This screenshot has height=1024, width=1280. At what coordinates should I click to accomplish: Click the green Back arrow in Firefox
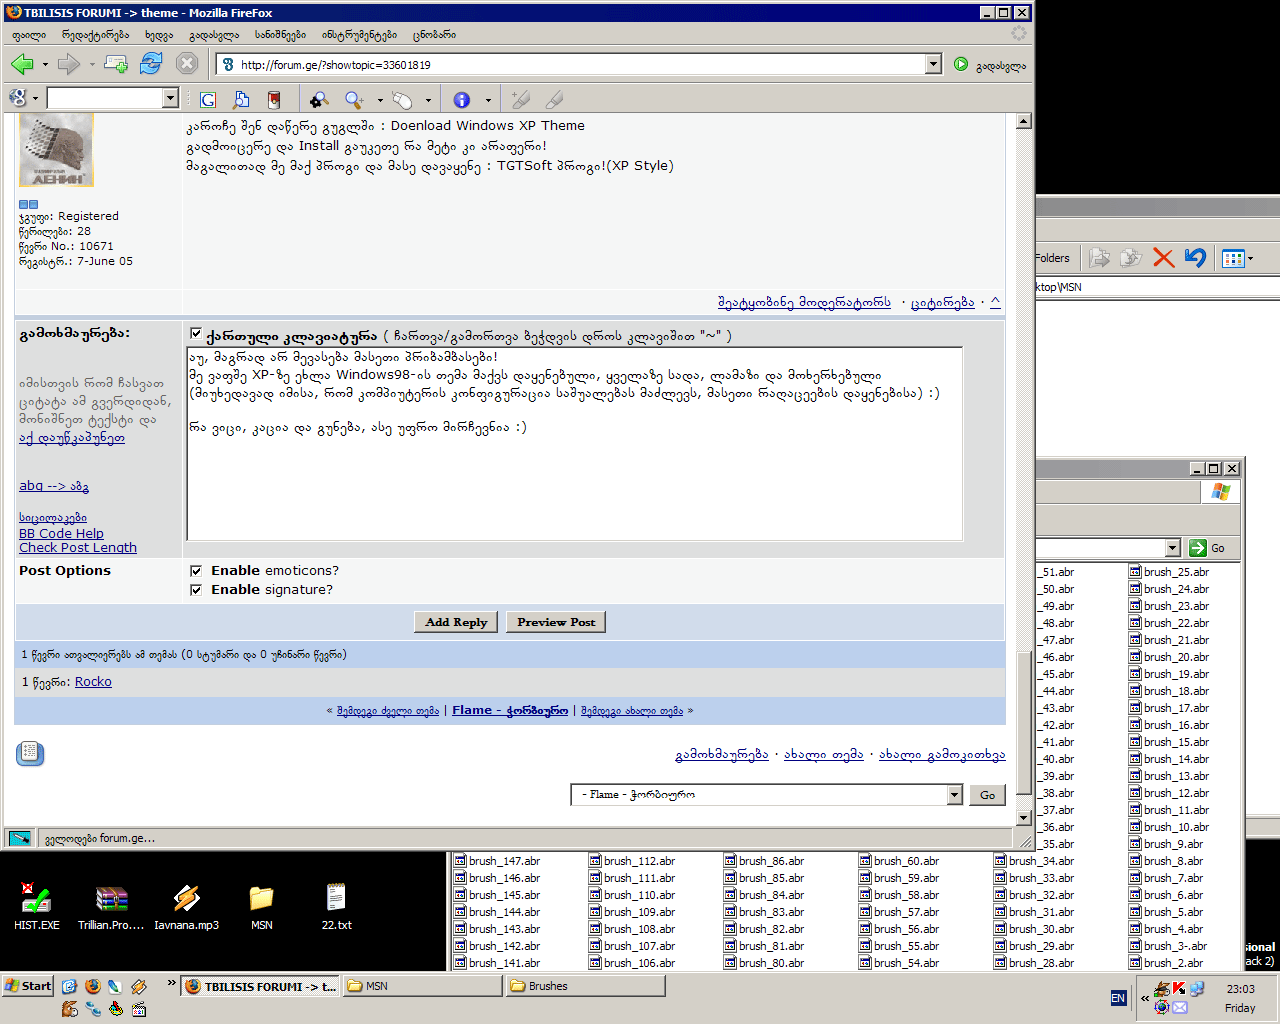[22, 64]
